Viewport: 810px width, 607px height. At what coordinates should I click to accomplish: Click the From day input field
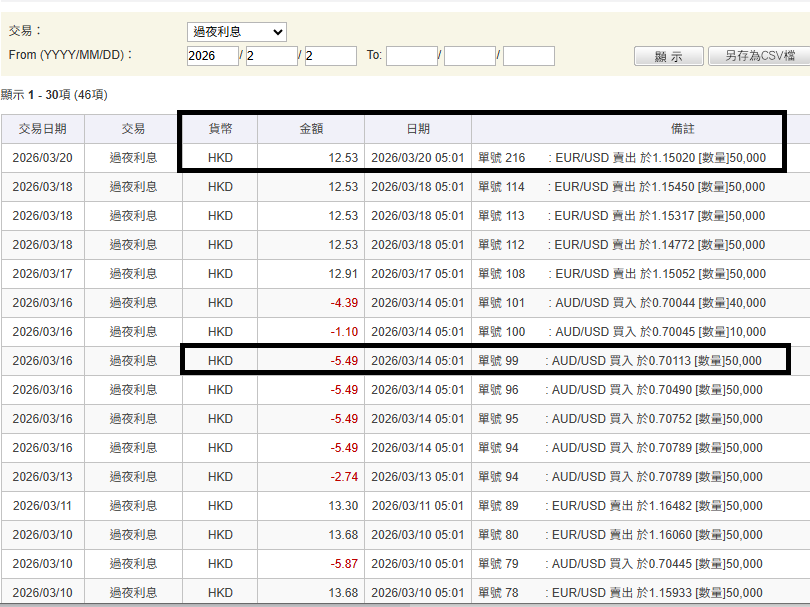[x=331, y=56]
